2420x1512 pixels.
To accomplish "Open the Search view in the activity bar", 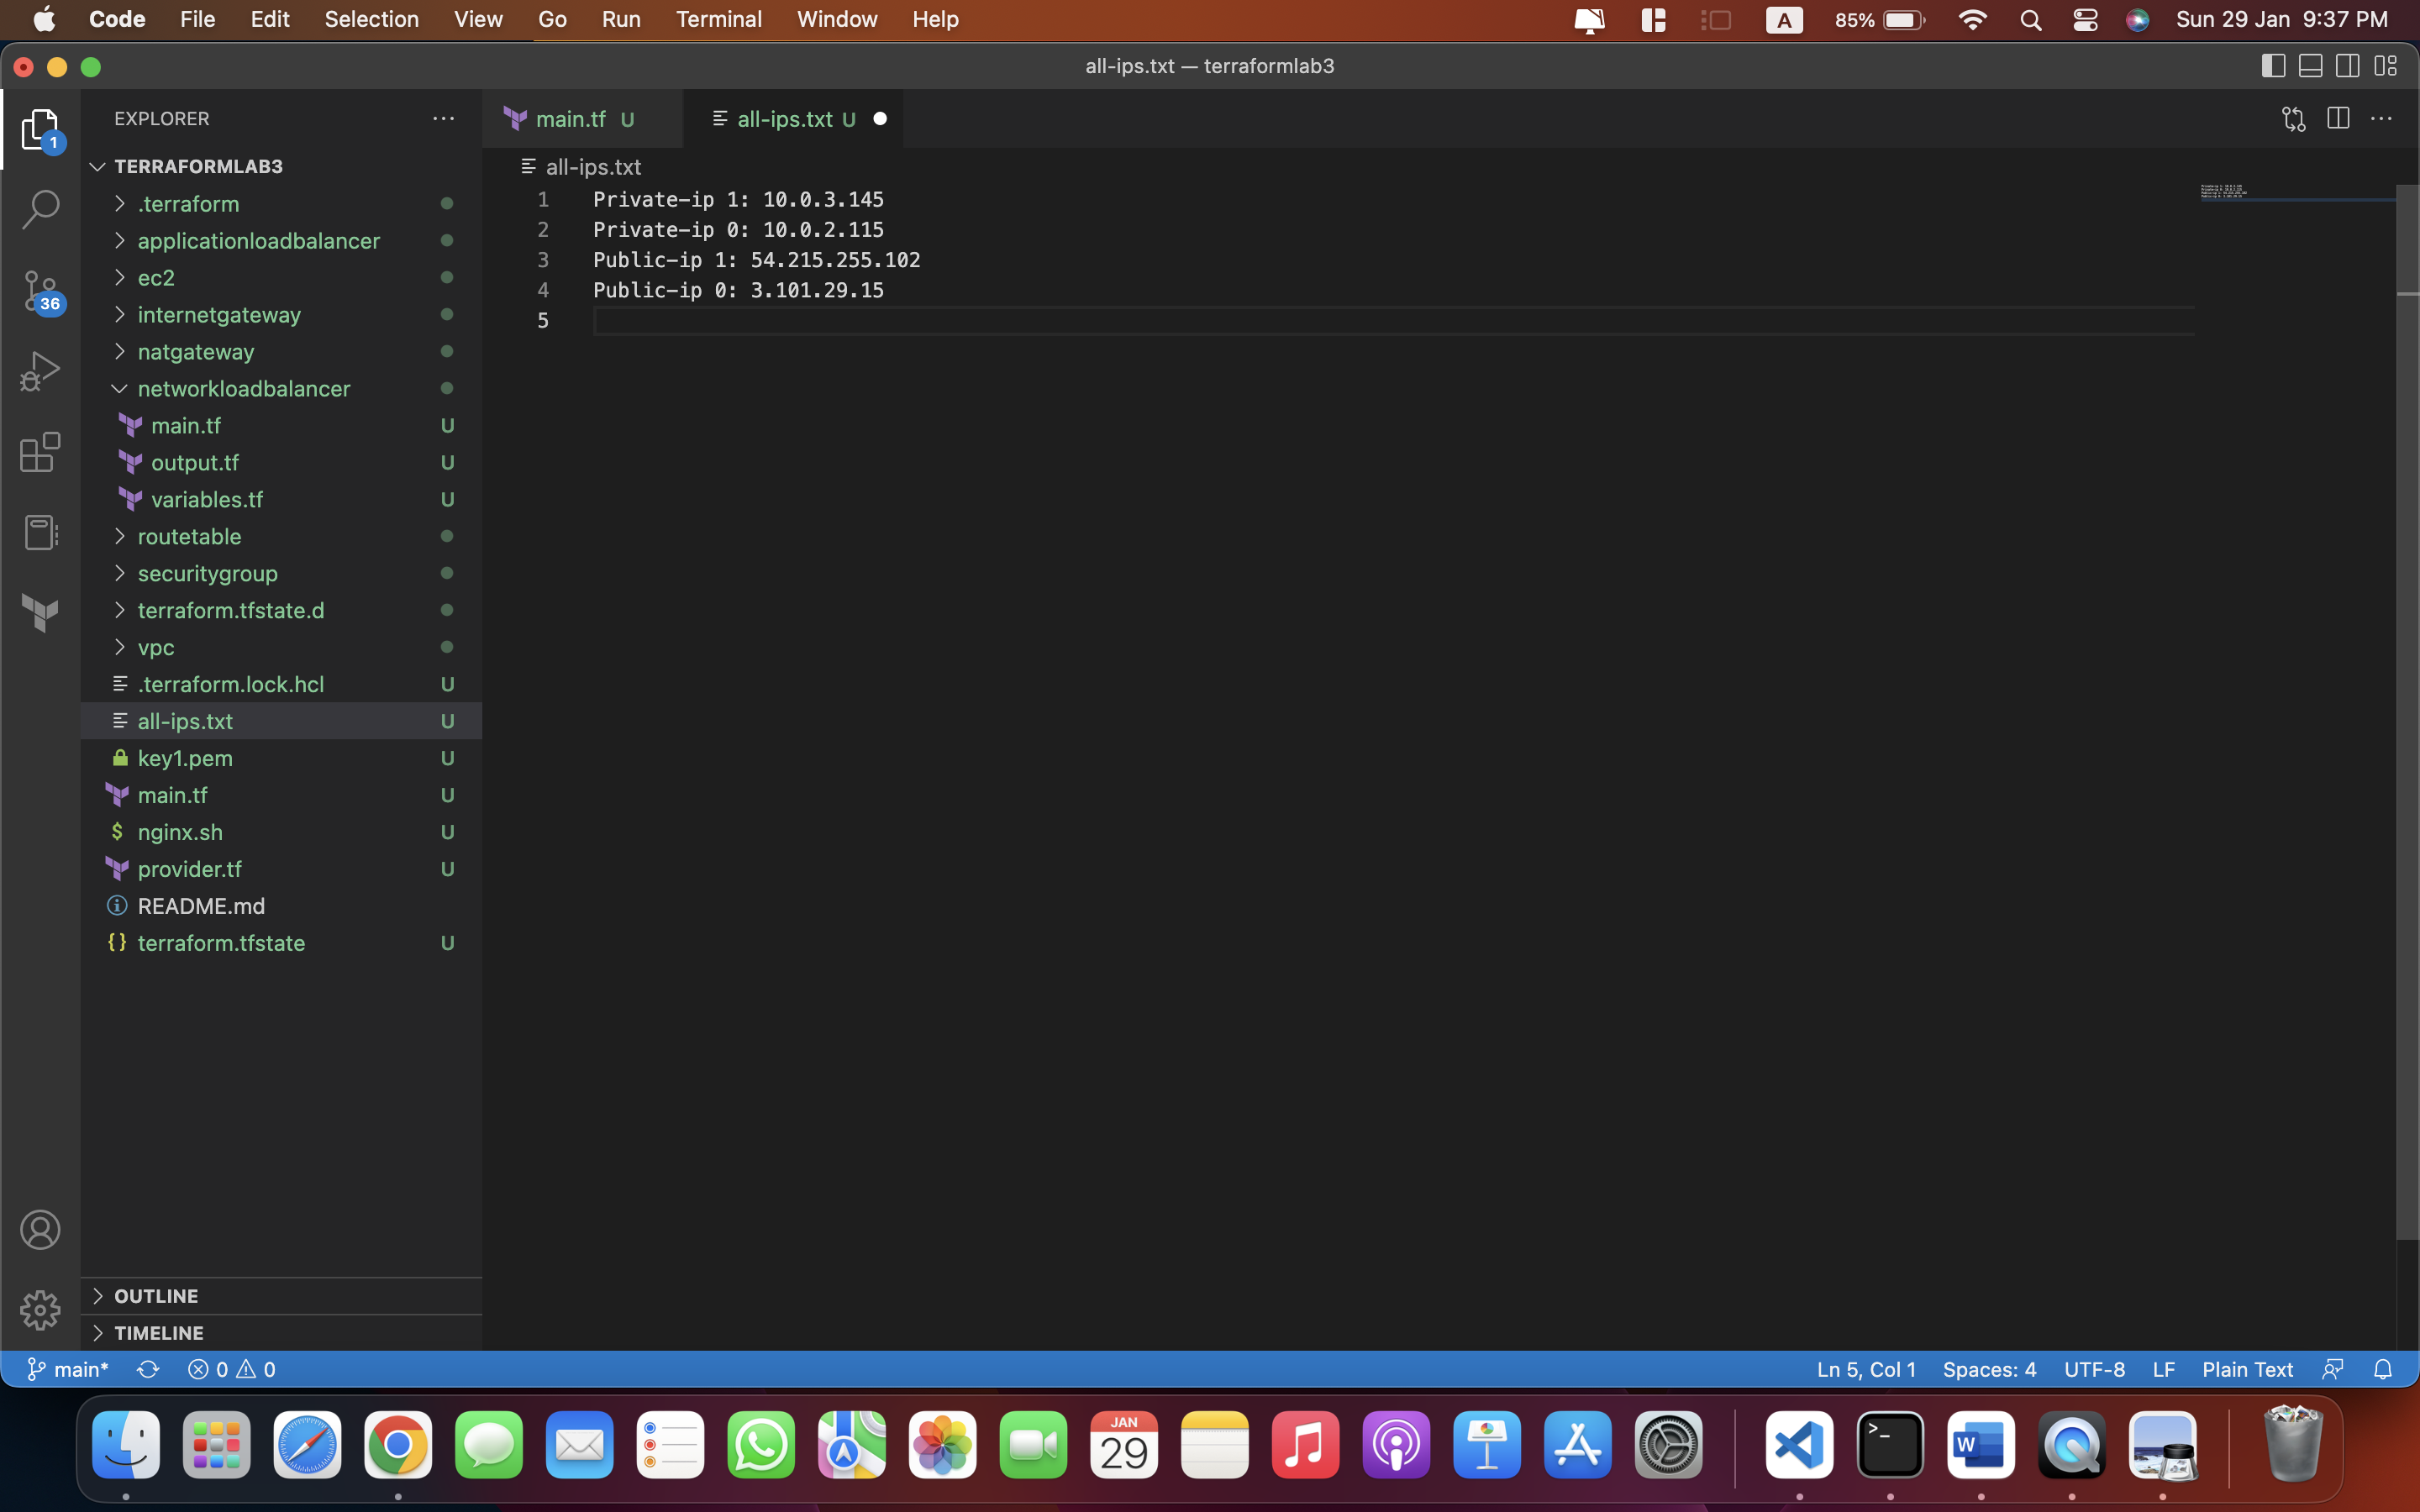I will coord(41,208).
